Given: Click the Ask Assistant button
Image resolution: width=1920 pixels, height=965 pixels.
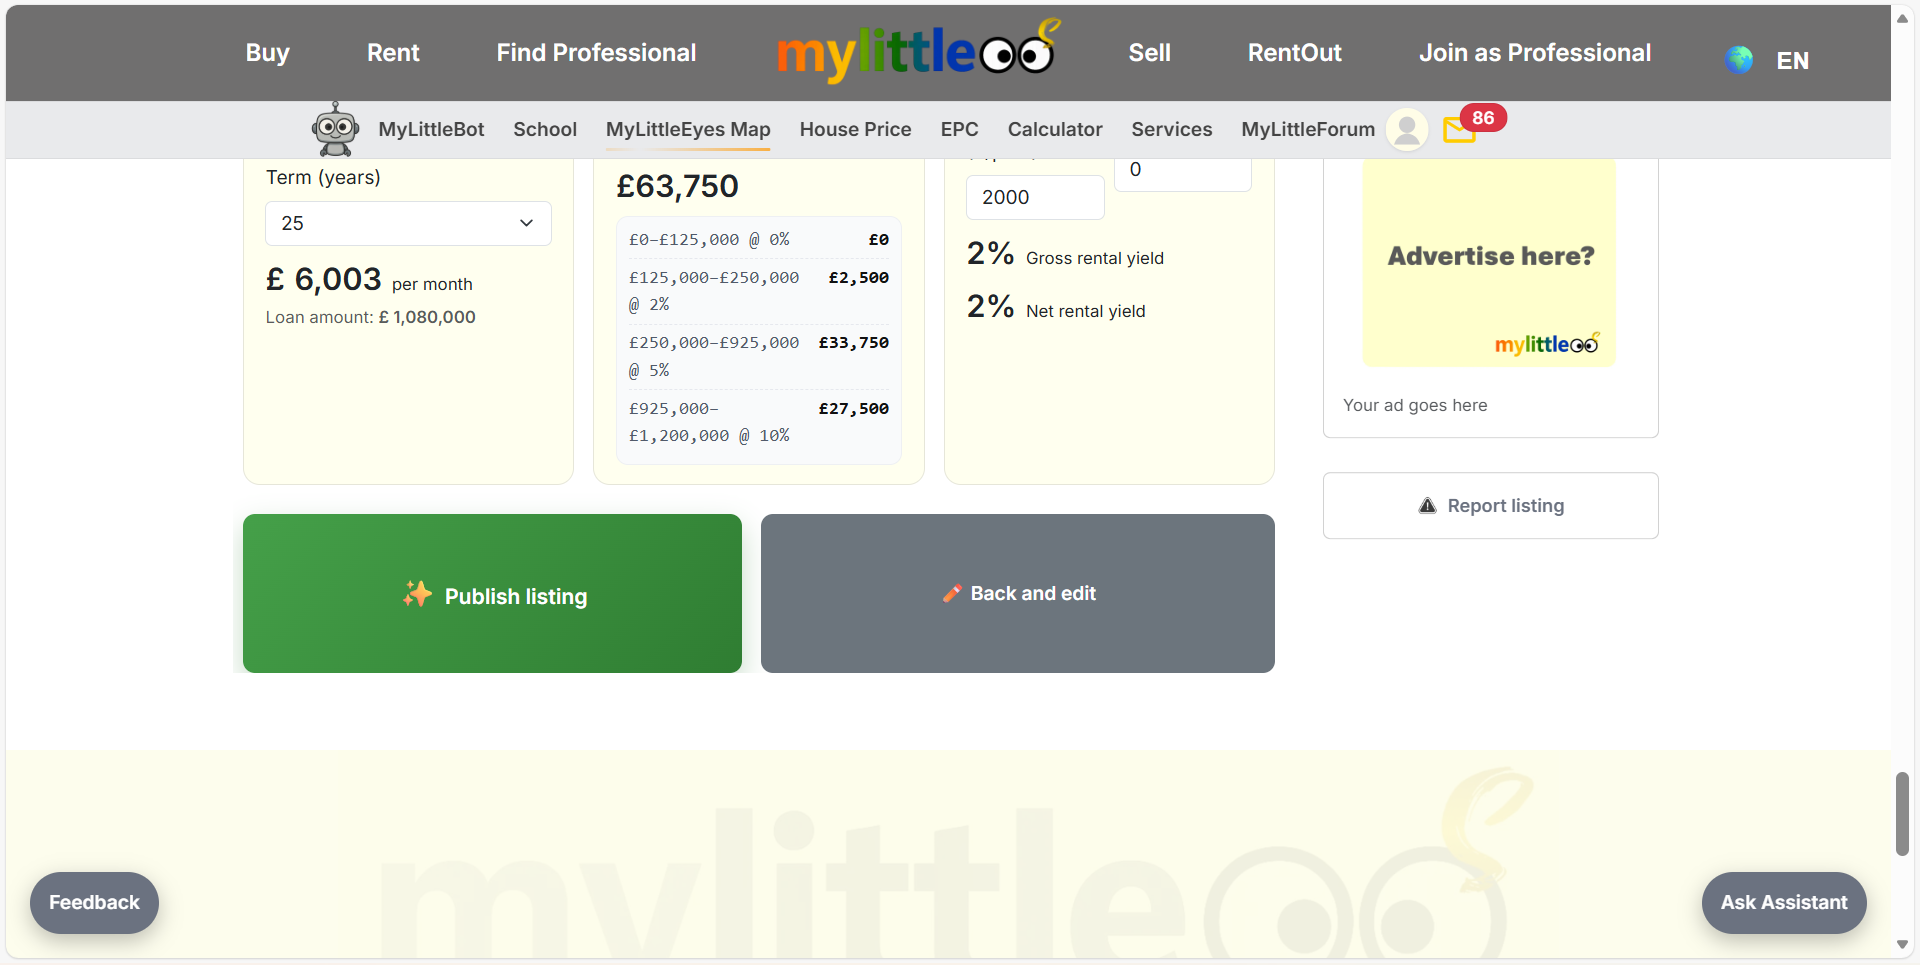Looking at the screenshot, I should pyautogui.click(x=1783, y=902).
